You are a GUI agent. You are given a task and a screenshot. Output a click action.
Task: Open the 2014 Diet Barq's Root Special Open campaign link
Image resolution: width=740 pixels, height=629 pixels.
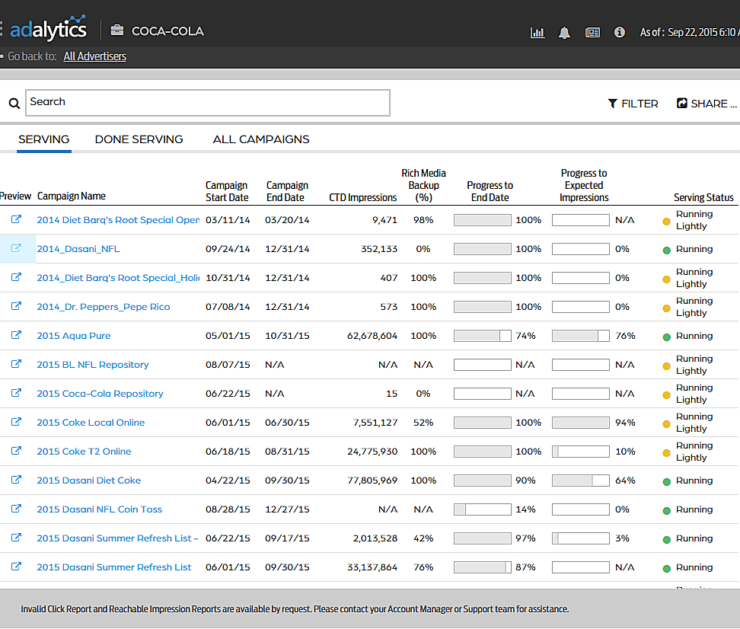(x=118, y=220)
